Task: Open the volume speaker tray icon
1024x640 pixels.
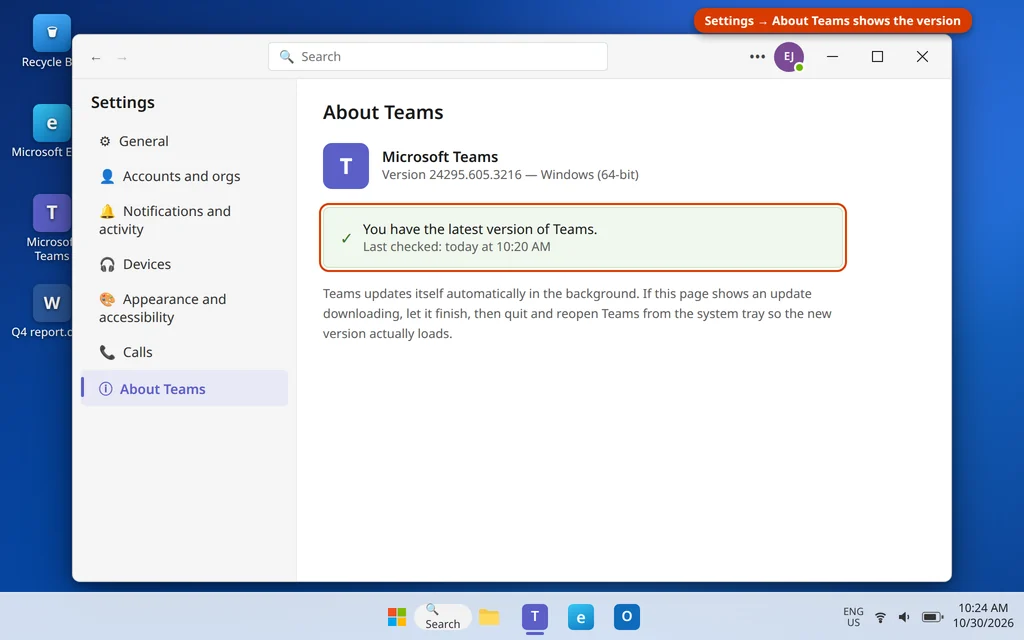Action: coord(904,617)
